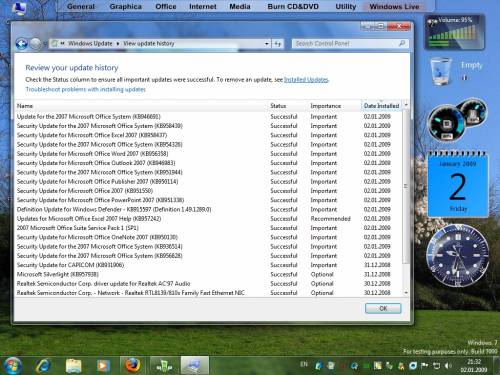Select Security Update for Microsoft Office OneNote 2007

coord(208,237)
